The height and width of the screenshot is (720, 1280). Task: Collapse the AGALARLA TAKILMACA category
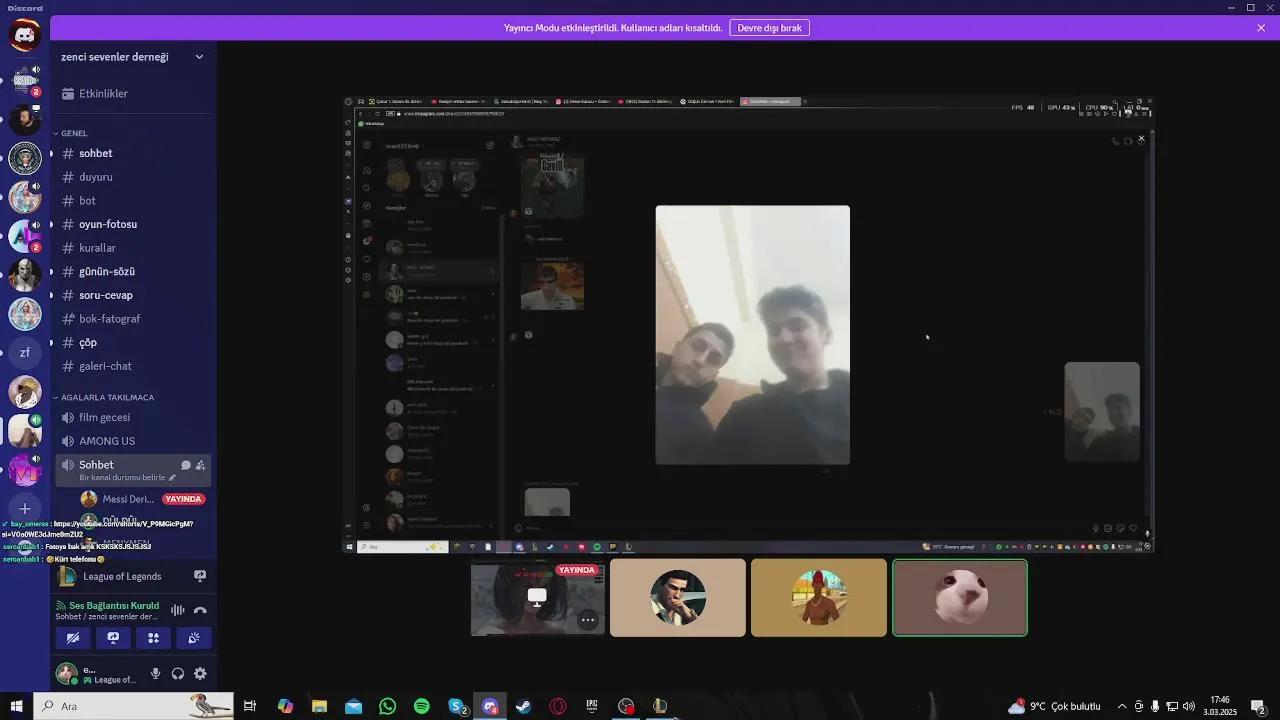pos(105,397)
